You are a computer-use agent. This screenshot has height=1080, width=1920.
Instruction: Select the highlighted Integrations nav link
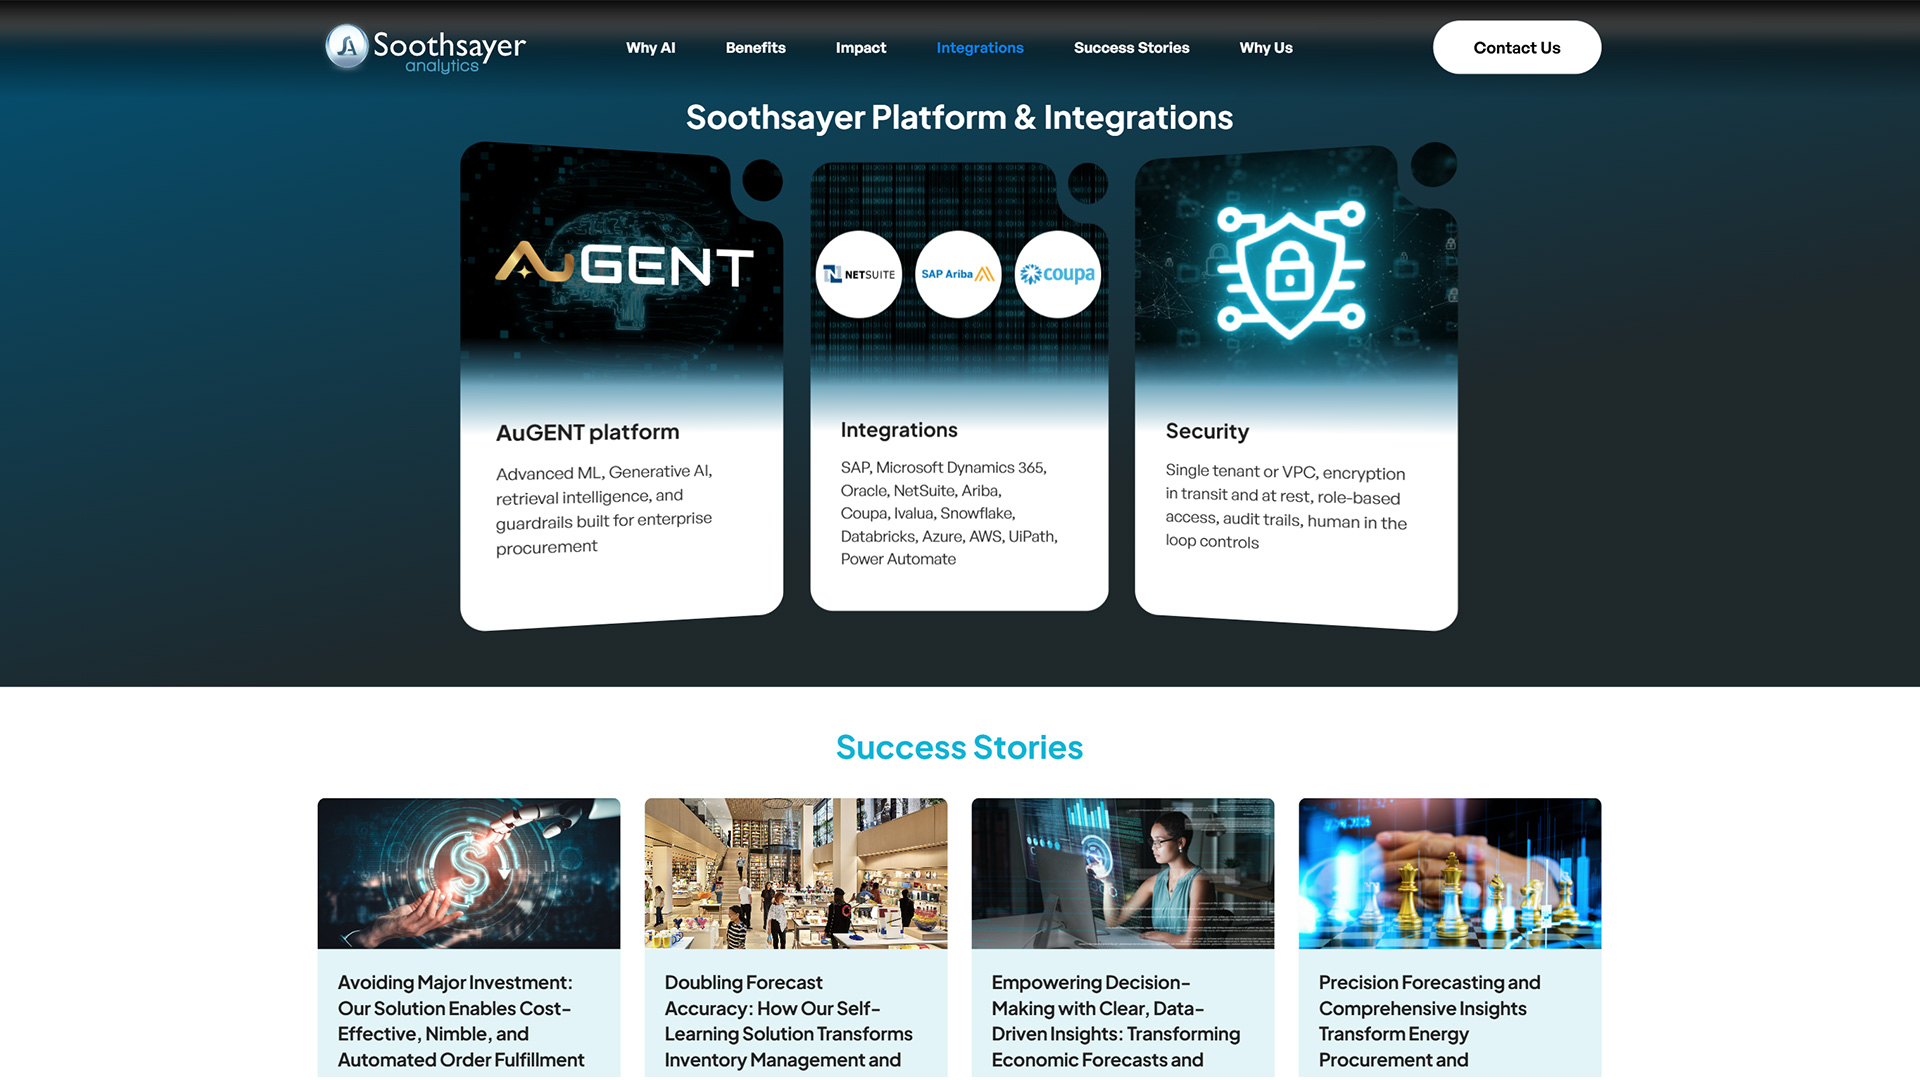(979, 48)
